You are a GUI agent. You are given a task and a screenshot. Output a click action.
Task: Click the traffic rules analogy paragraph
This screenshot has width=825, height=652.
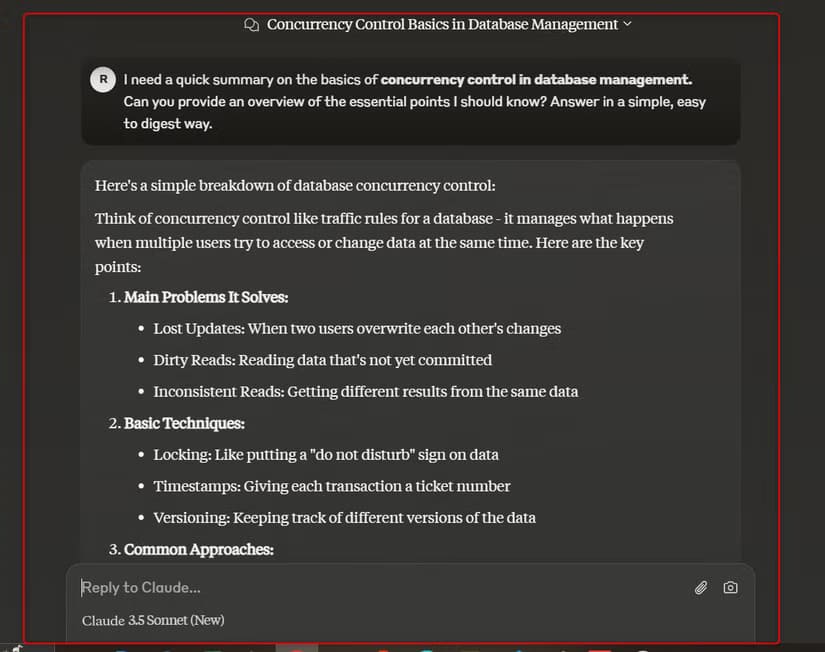point(384,243)
